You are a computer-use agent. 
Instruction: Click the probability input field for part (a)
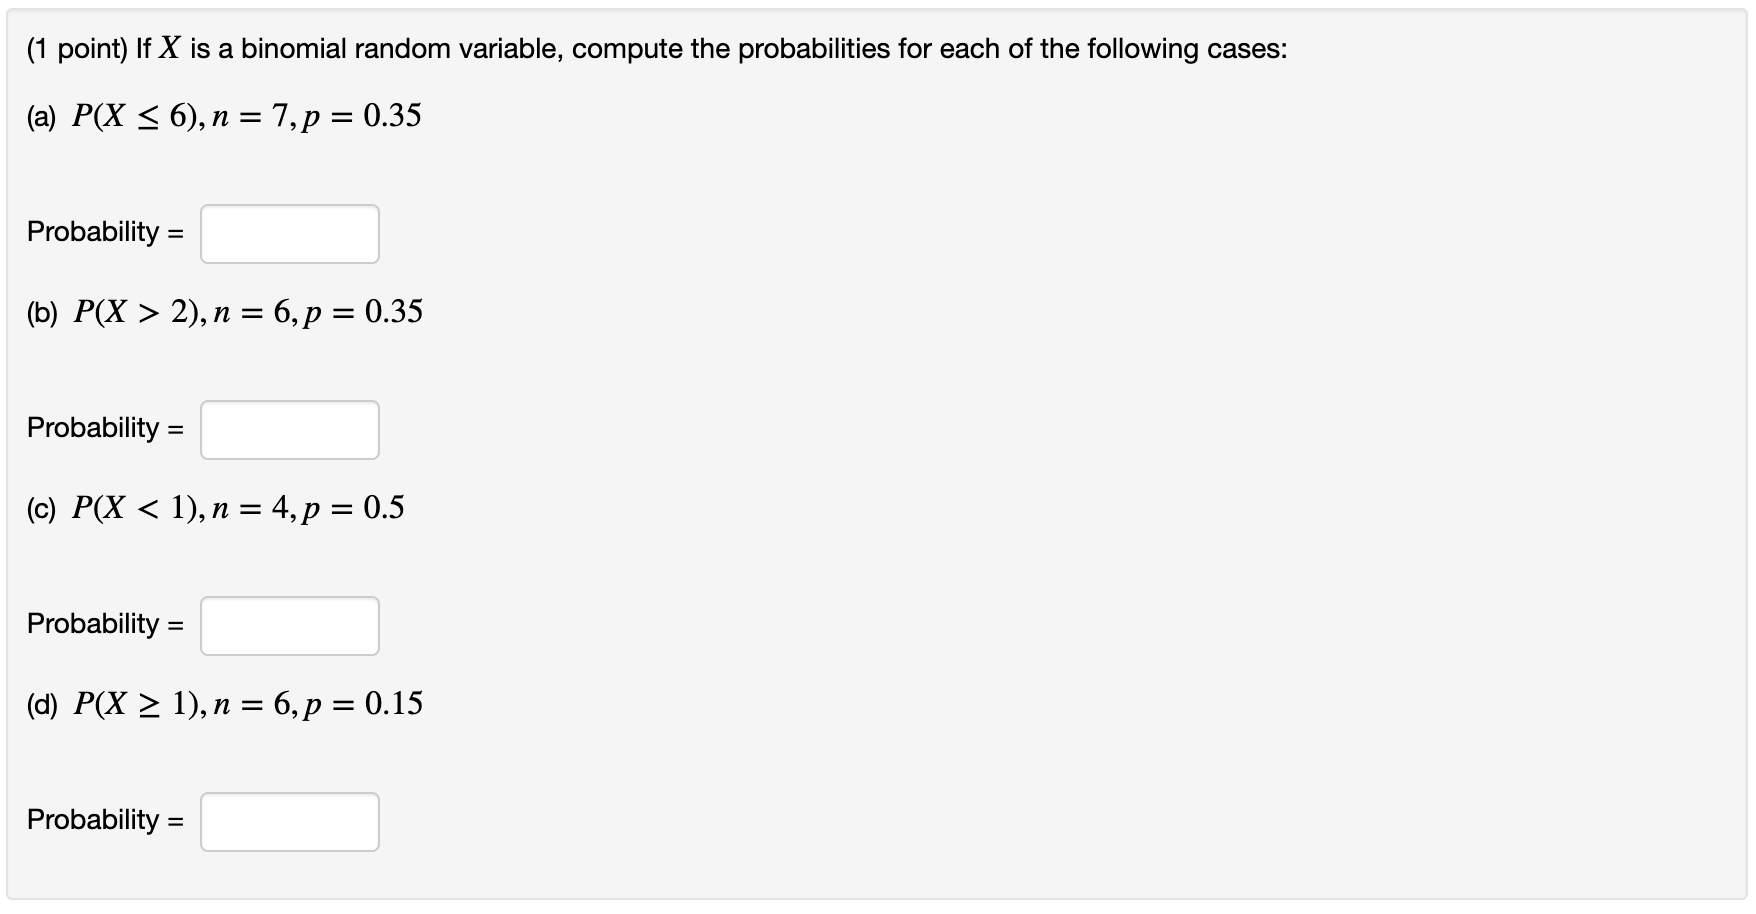tap(289, 233)
